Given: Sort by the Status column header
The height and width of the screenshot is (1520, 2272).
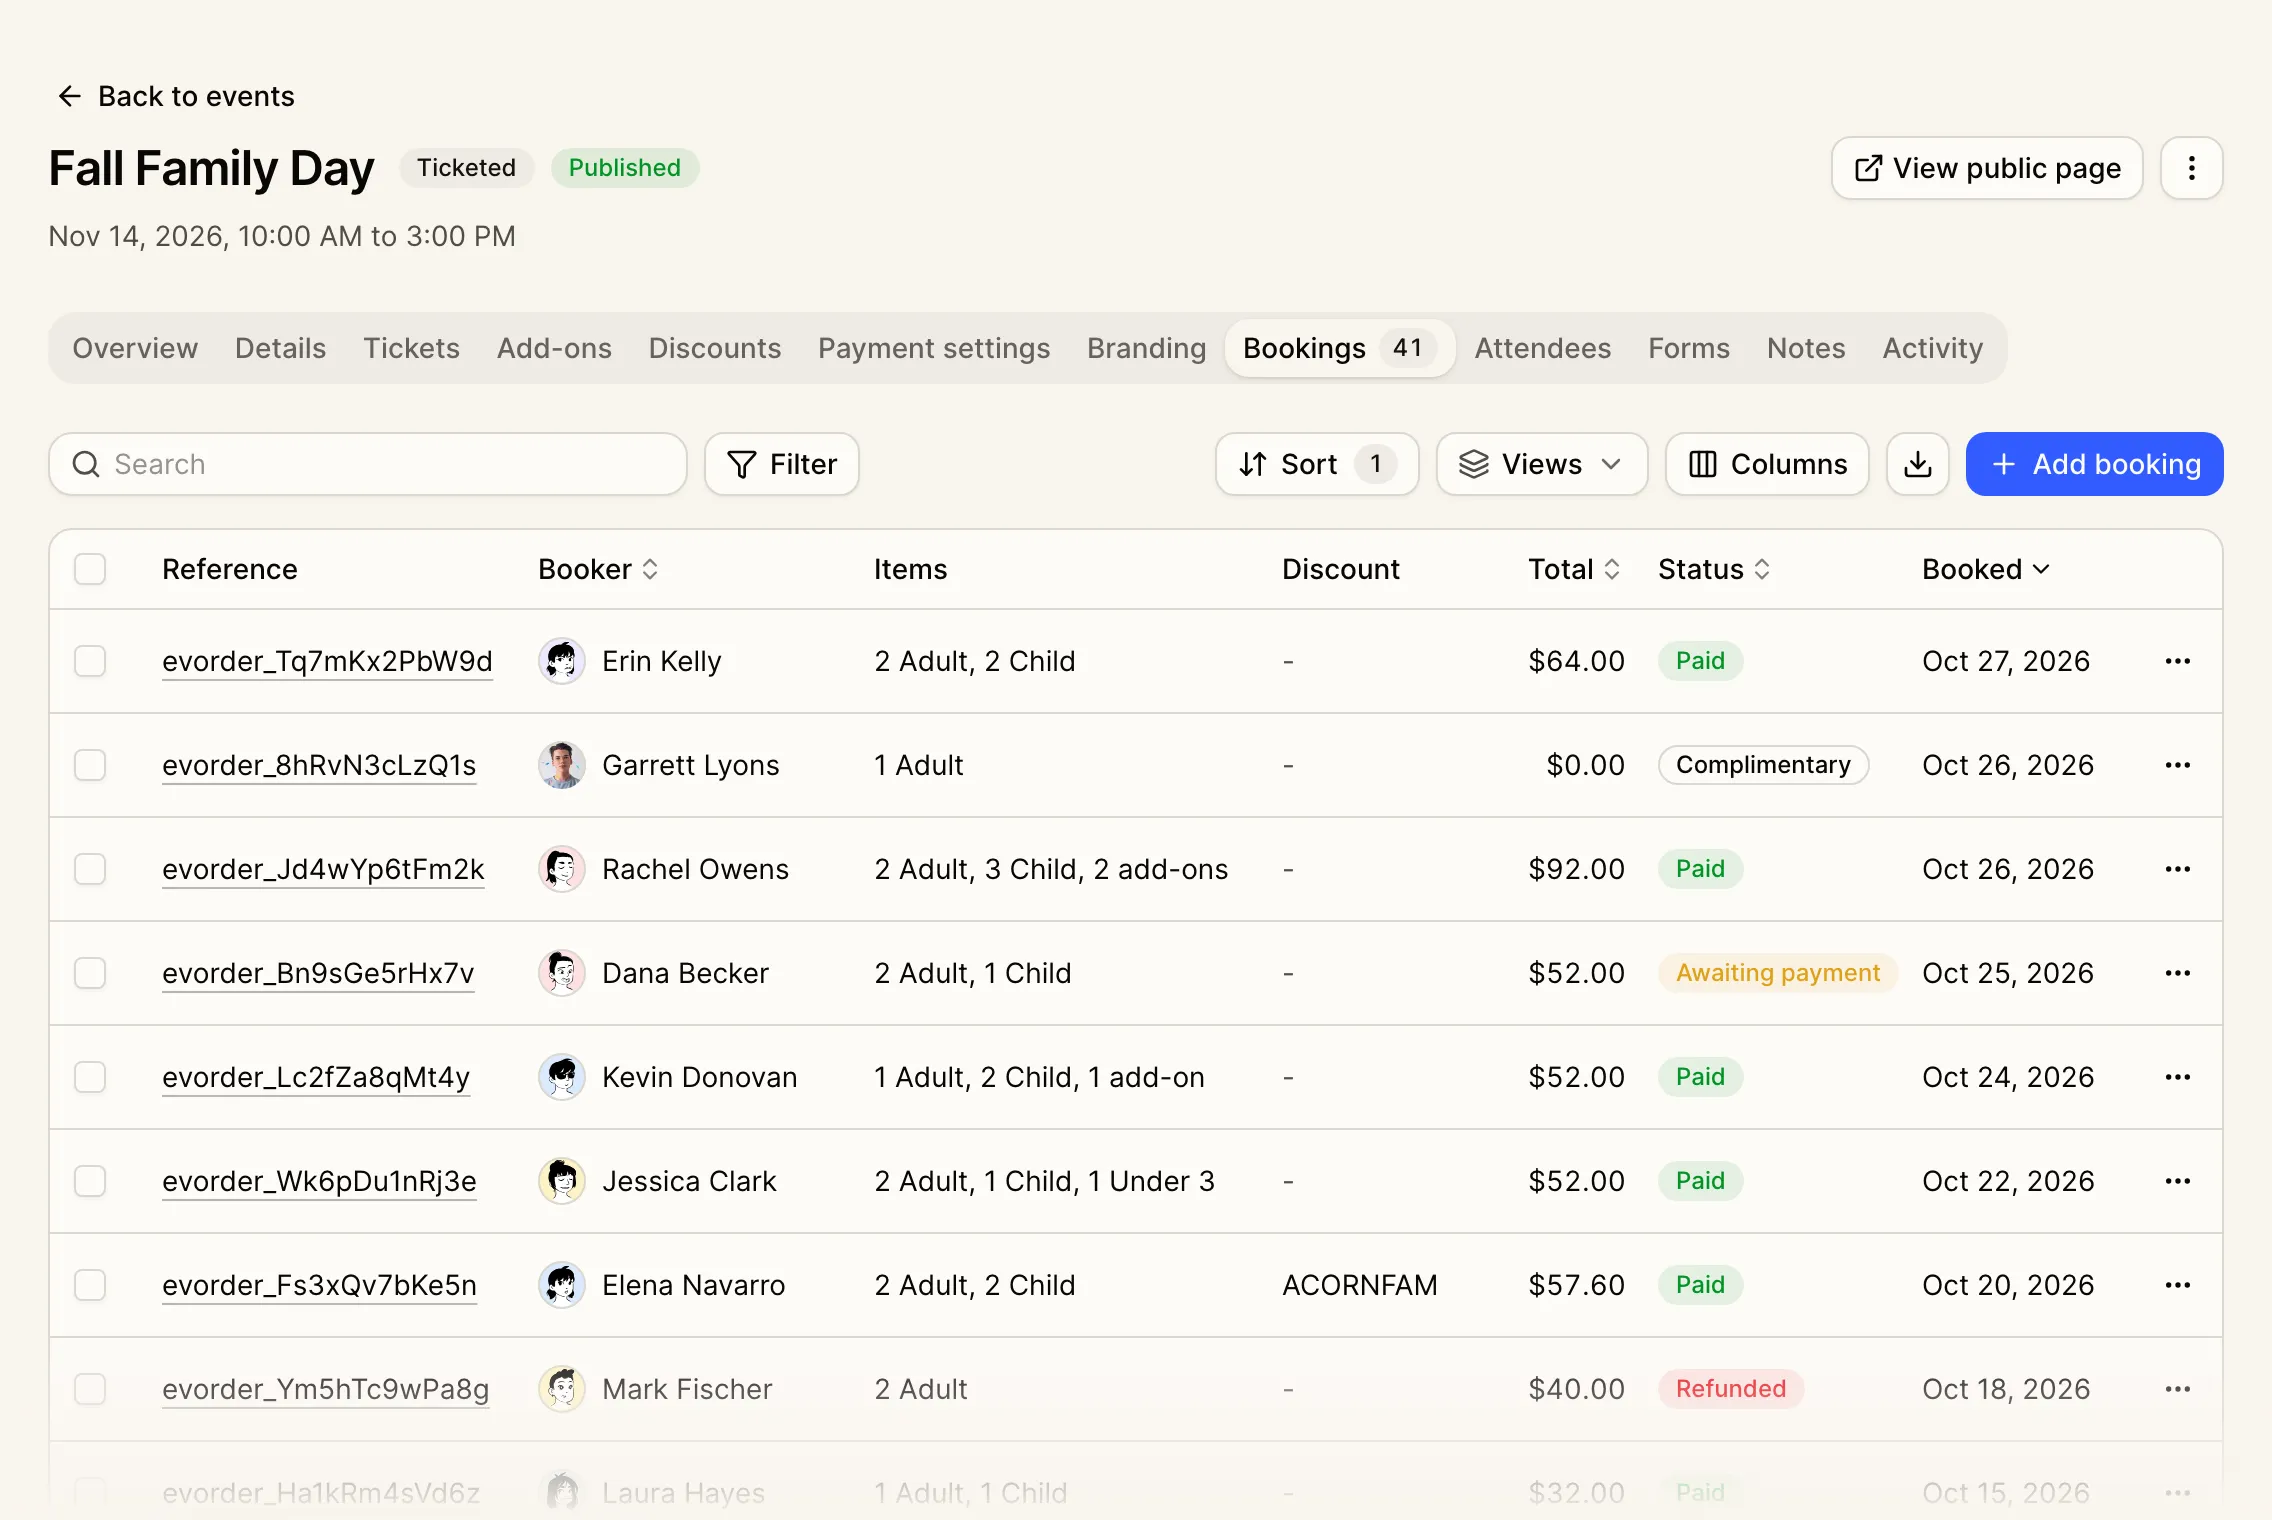Looking at the screenshot, I should [x=1714, y=569].
